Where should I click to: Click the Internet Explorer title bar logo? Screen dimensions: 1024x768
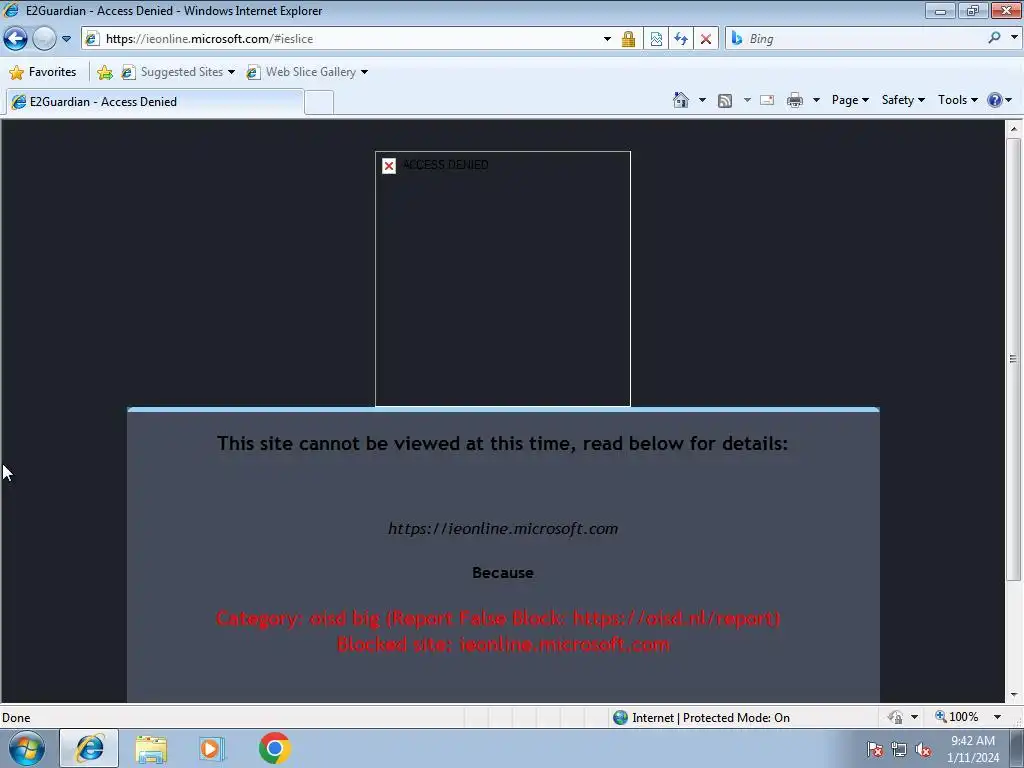tap(11, 10)
